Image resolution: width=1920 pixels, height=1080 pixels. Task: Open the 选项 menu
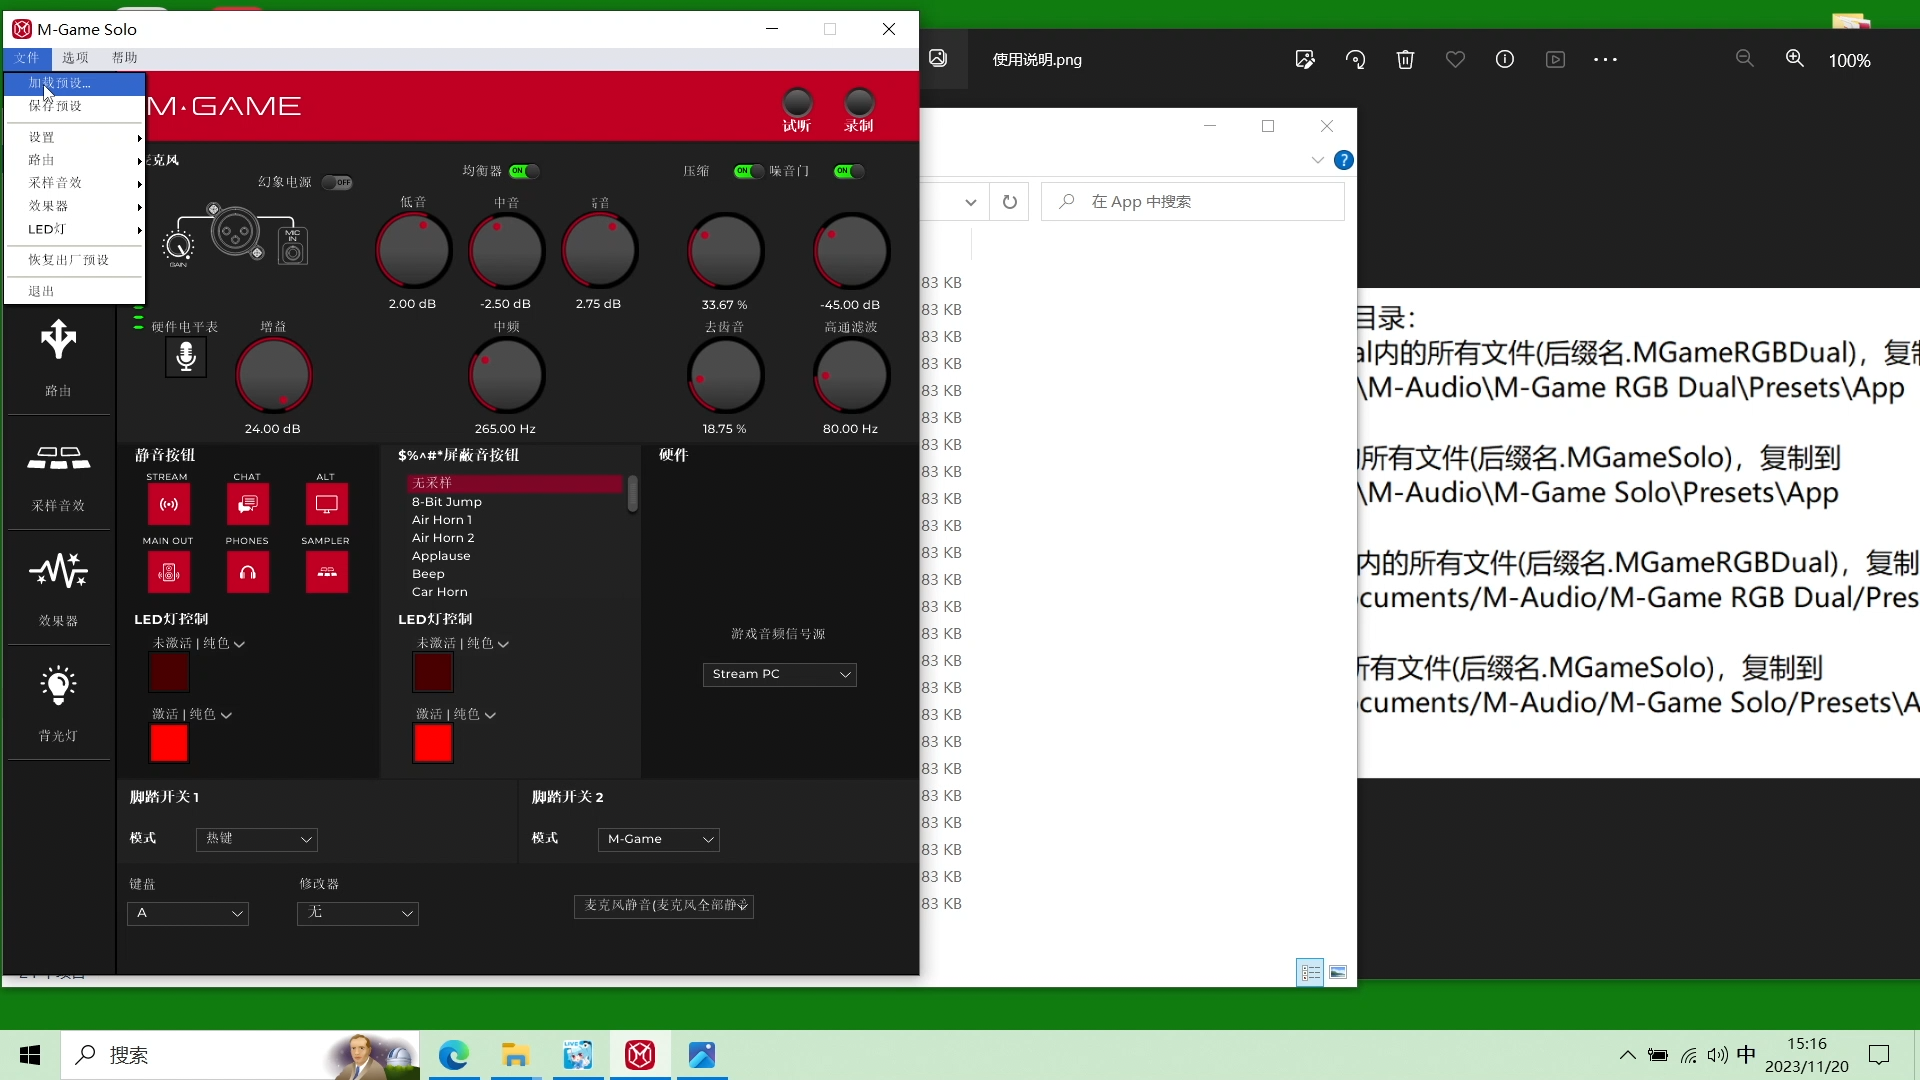point(75,58)
